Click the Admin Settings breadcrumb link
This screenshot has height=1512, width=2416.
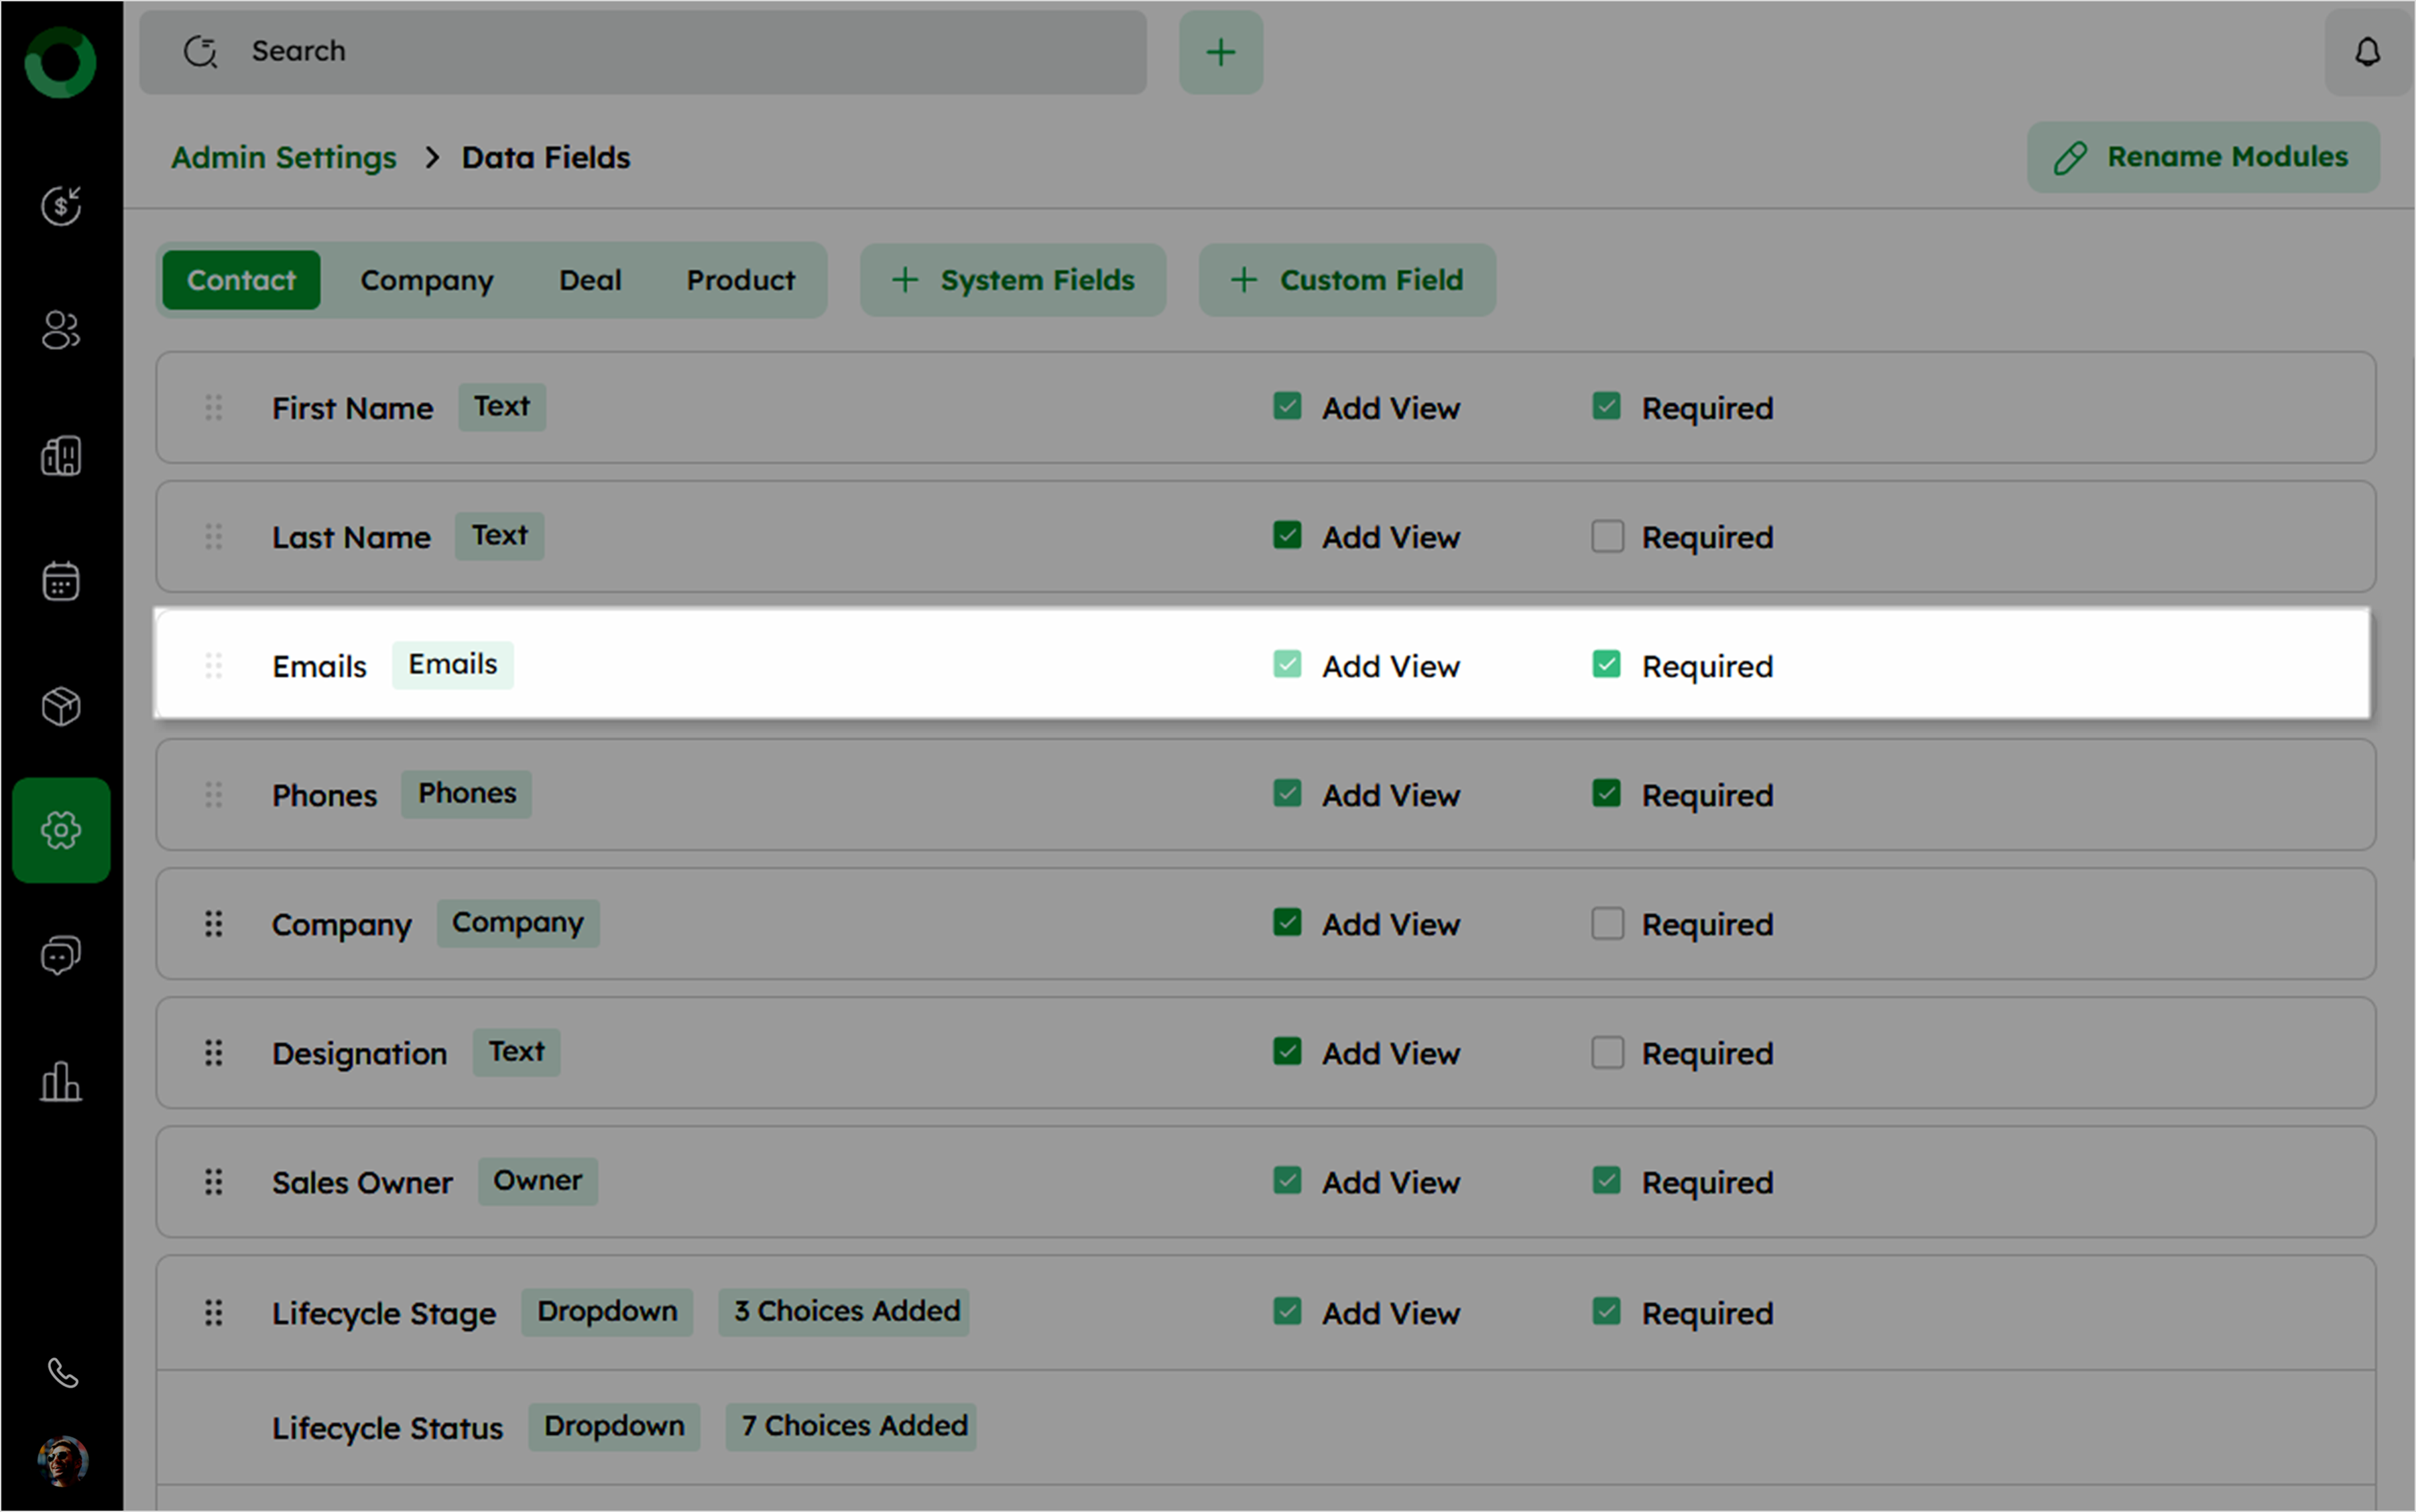tap(284, 158)
